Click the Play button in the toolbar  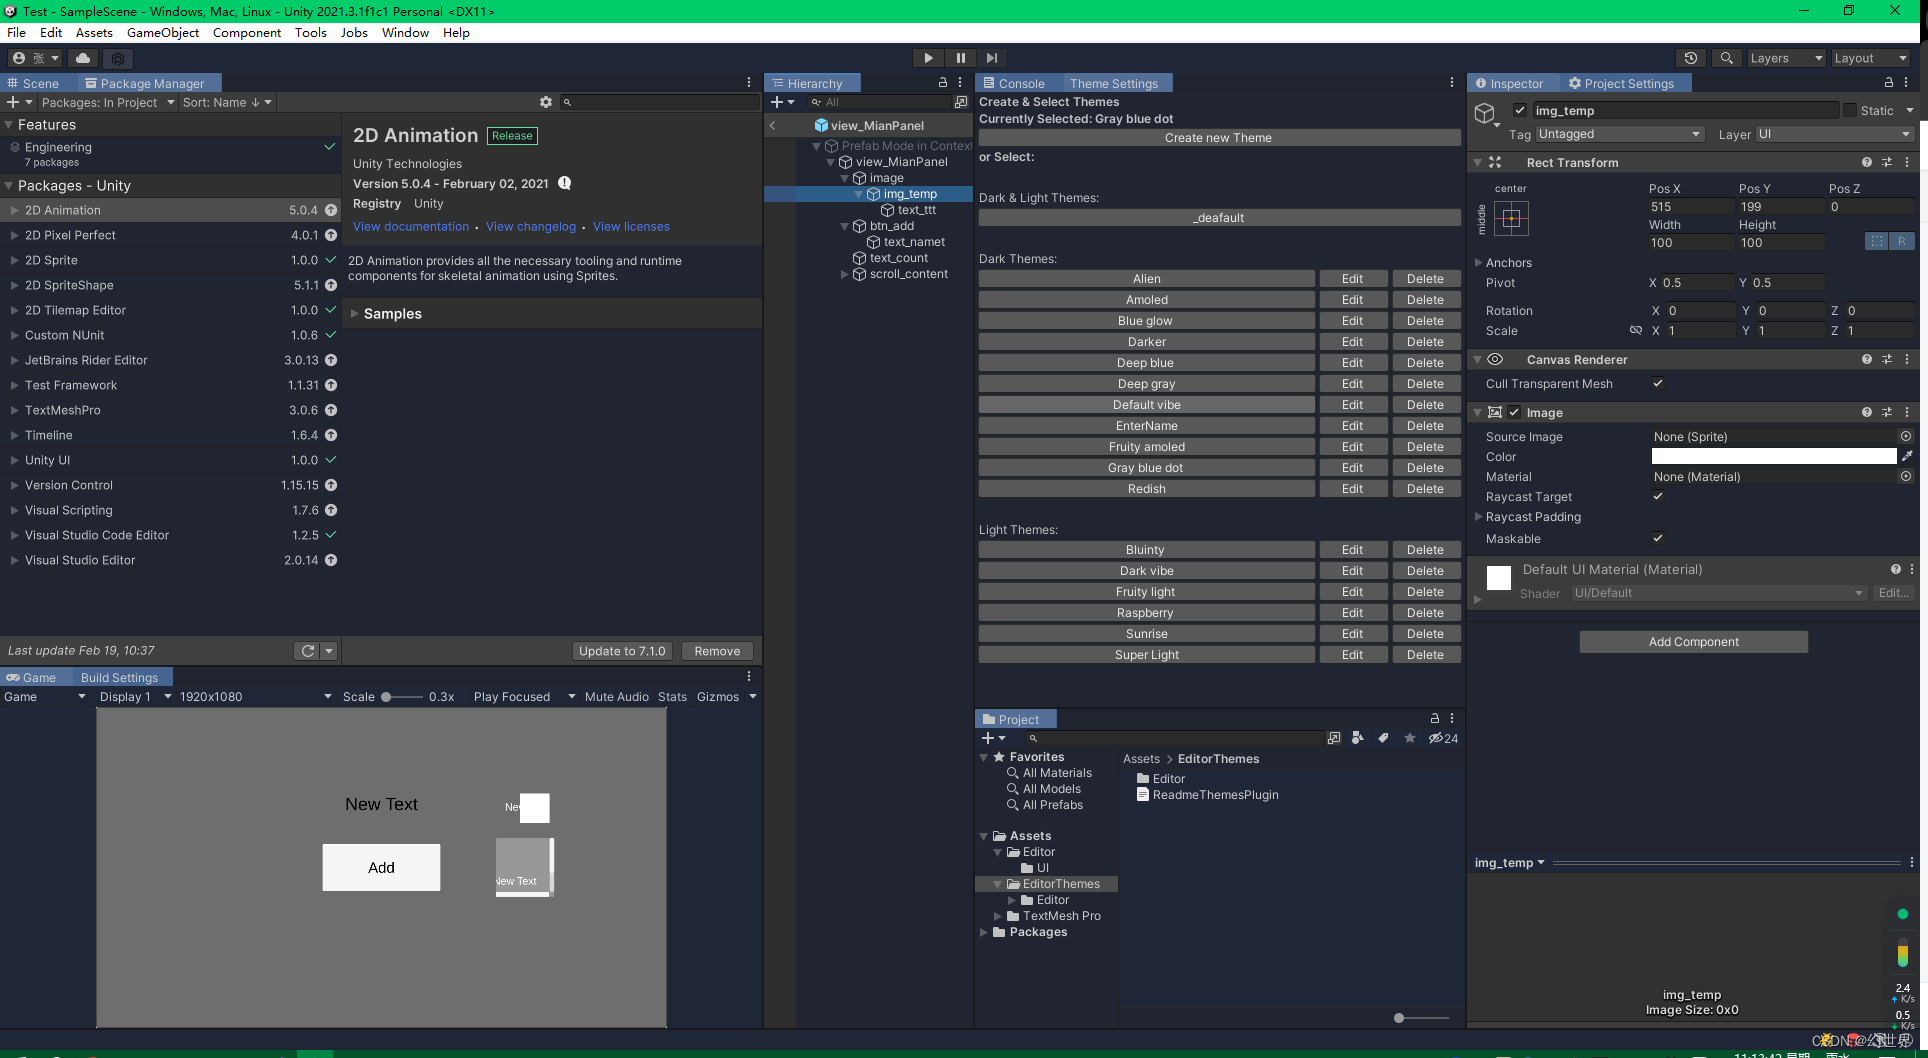(x=928, y=58)
